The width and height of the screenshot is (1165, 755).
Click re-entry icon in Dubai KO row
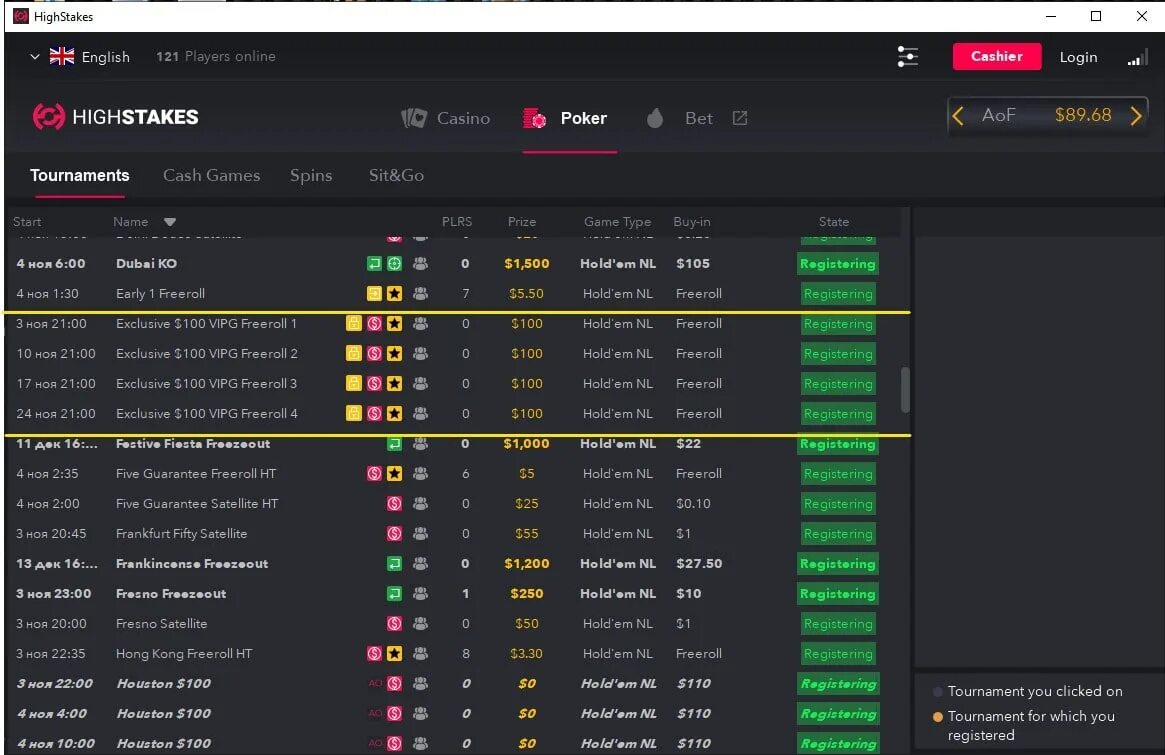374,263
